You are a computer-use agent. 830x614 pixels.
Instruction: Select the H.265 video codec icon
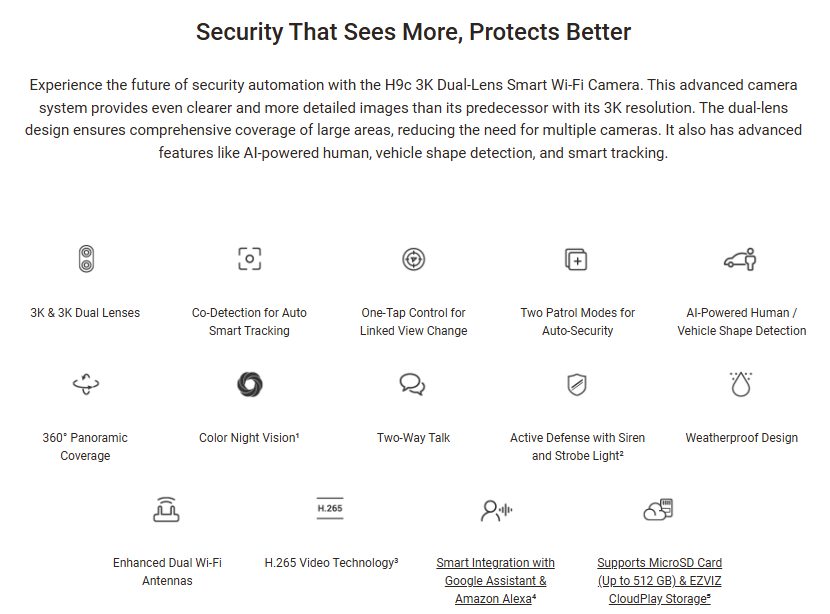330,508
